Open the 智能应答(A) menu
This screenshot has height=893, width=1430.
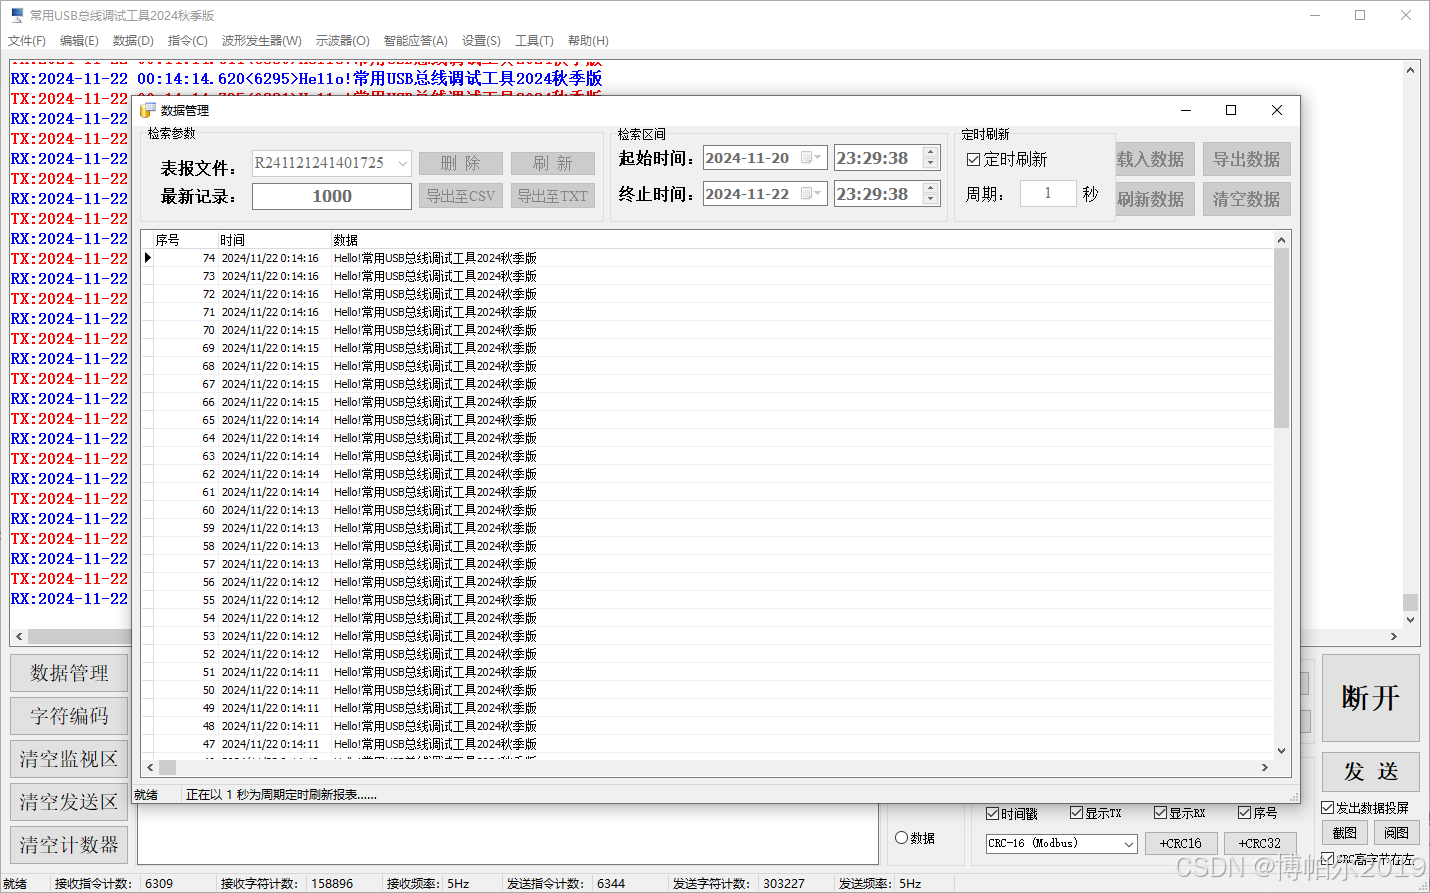(x=416, y=41)
